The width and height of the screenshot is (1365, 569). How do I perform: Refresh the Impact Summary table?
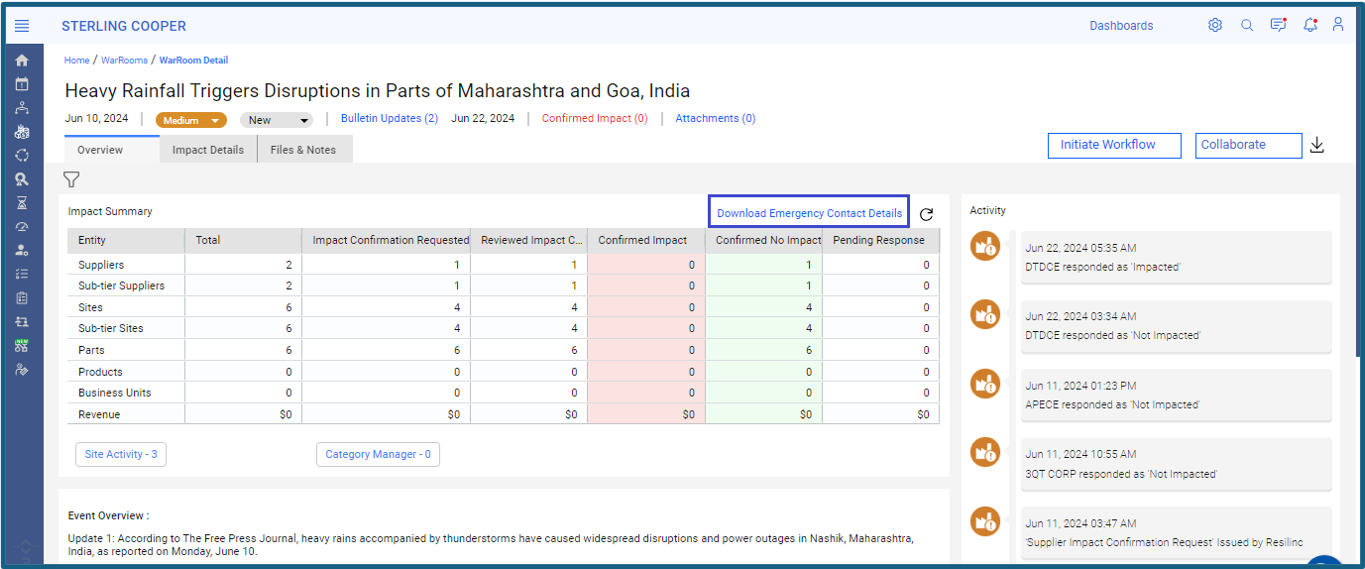927,214
